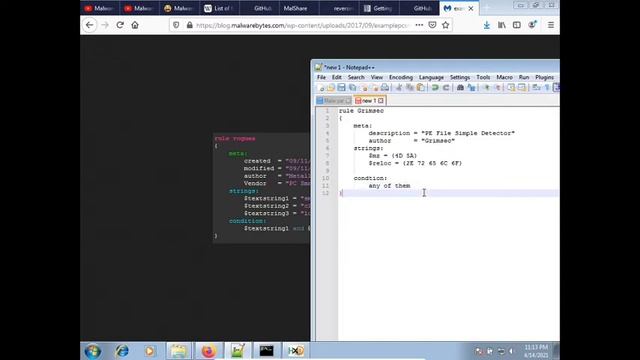Open HxD hex editor on taskbar
640x360 pixels.
click(296, 351)
